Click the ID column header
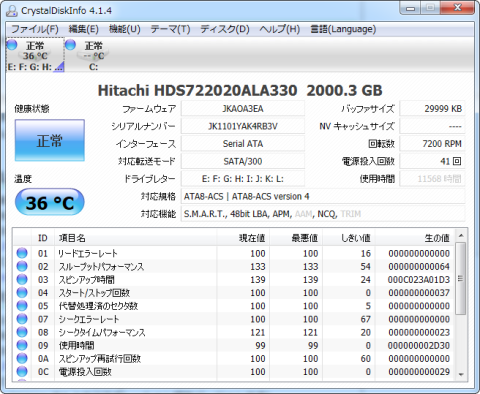Screen dimensions: 480x394 click(43, 238)
